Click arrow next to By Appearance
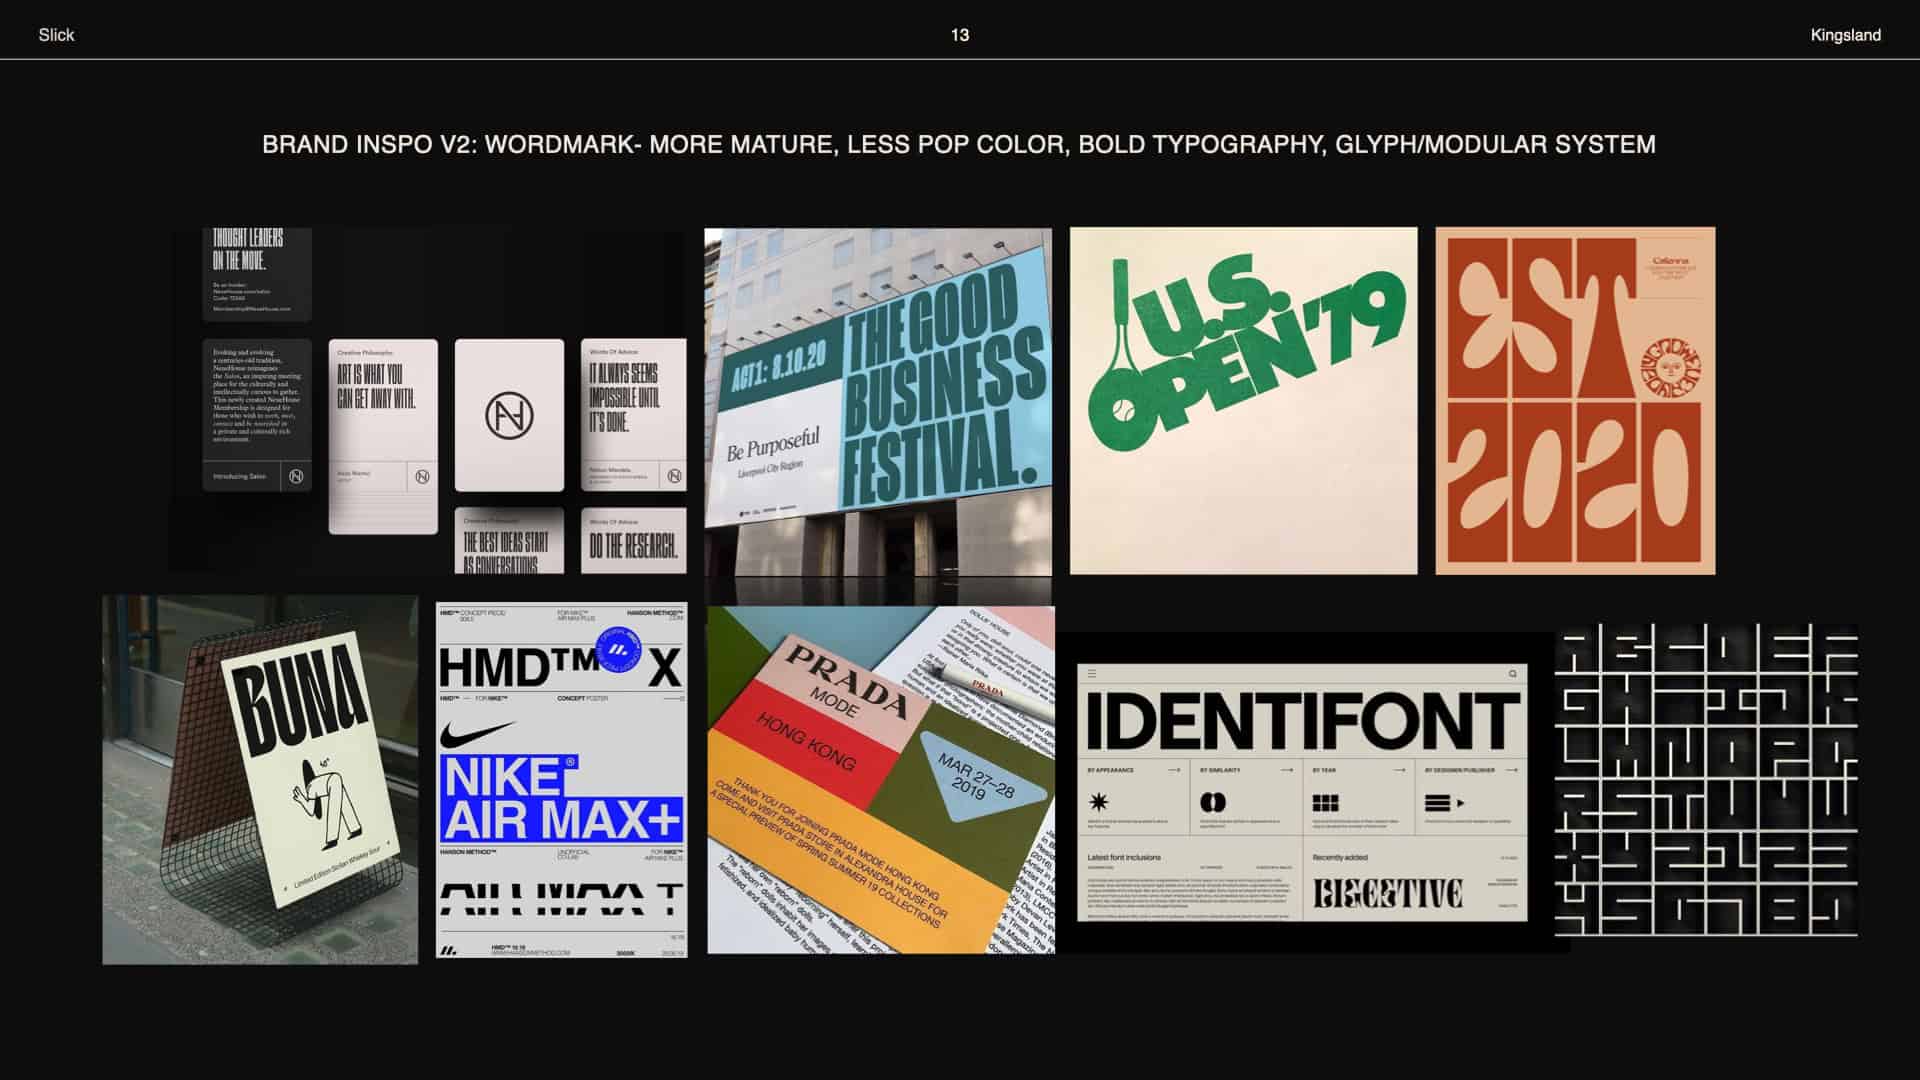The height and width of the screenshot is (1080, 1920). coord(1174,770)
